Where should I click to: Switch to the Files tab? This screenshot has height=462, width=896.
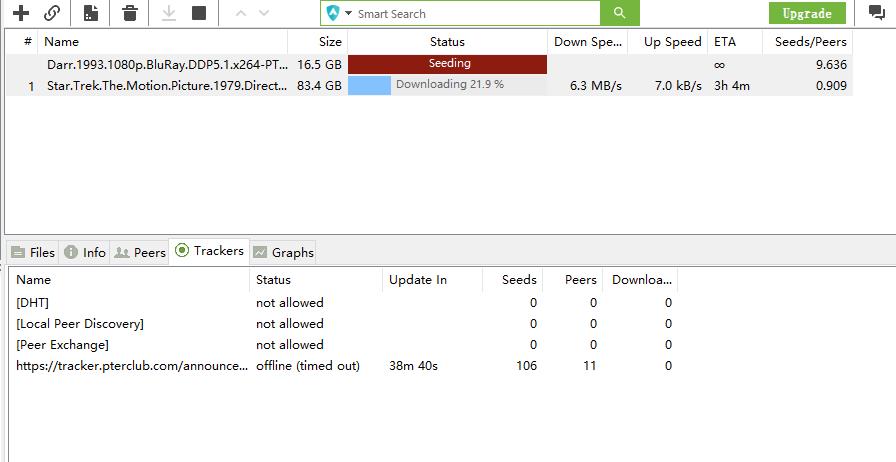coord(33,252)
